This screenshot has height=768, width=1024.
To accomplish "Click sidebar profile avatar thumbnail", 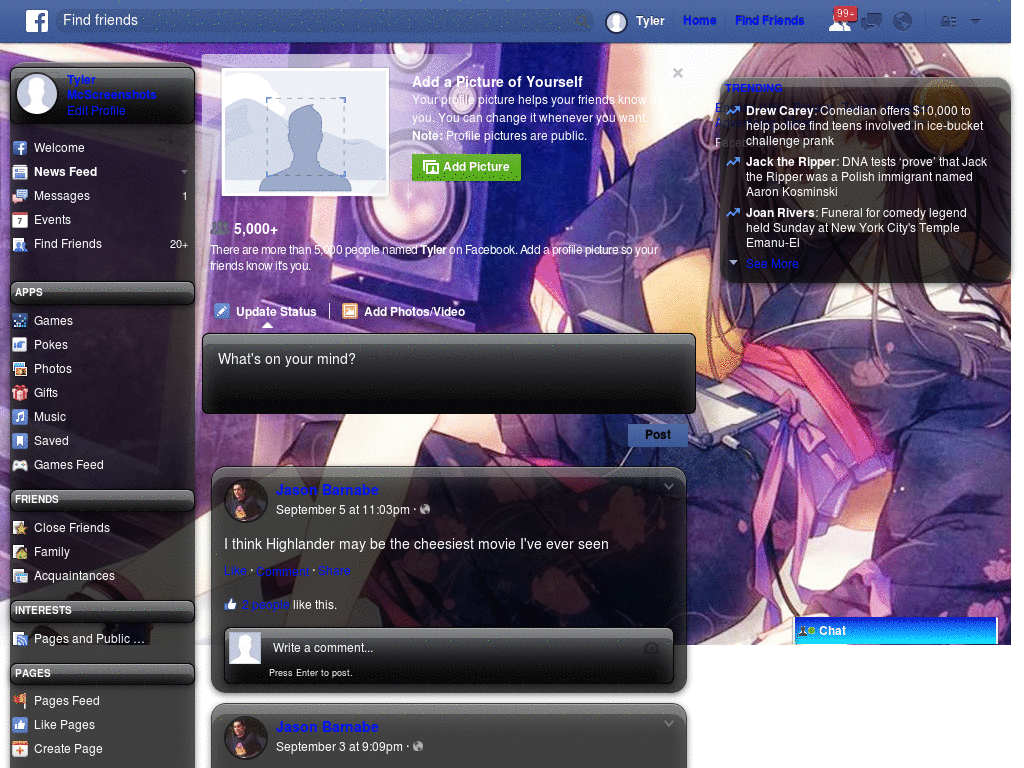I will tap(37, 93).
